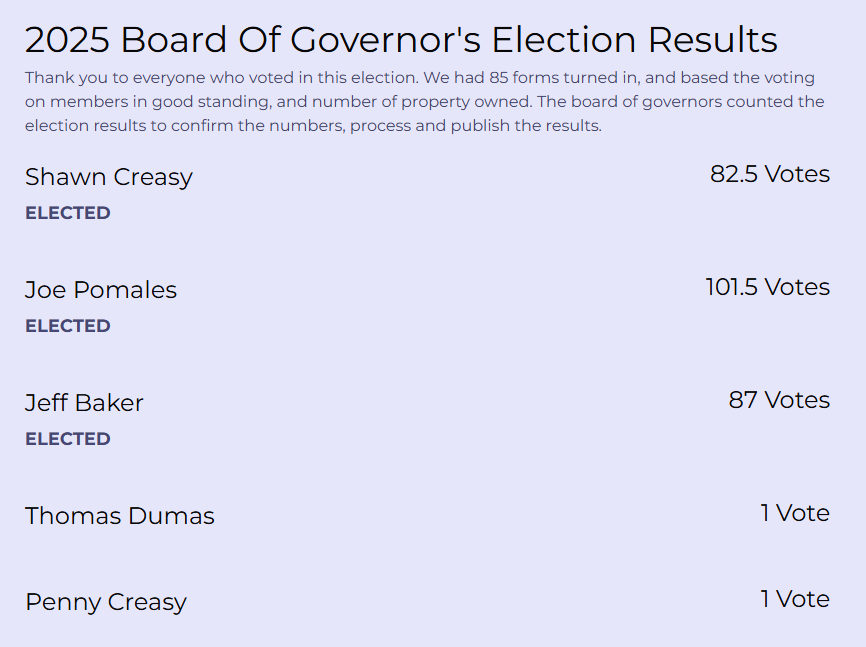Click the 101.5 Votes count
866x647 pixels.
click(x=767, y=287)
